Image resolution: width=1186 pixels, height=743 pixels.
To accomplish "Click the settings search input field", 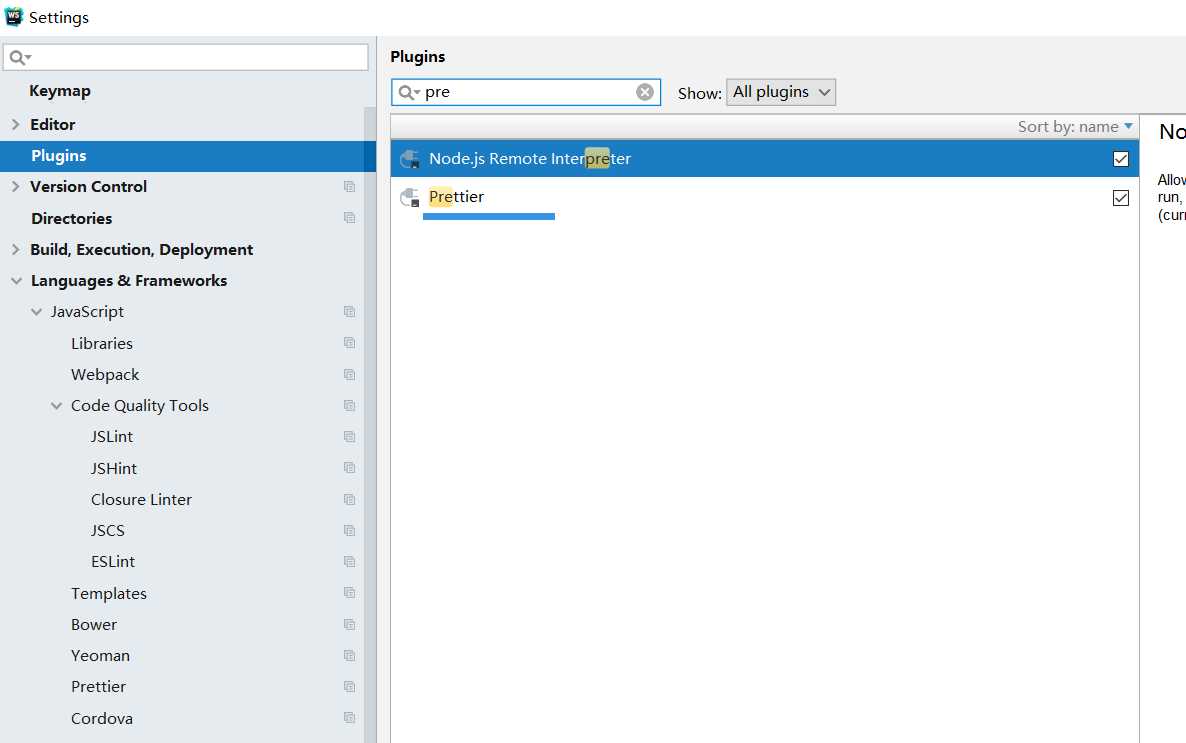I will (x=186, y=58).
